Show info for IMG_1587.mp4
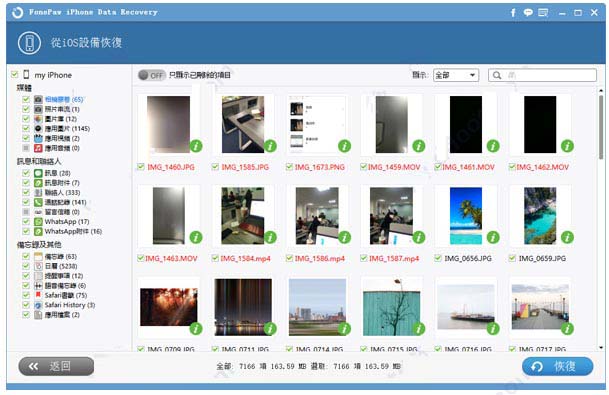609x395 pixels. tap(419, 237)
